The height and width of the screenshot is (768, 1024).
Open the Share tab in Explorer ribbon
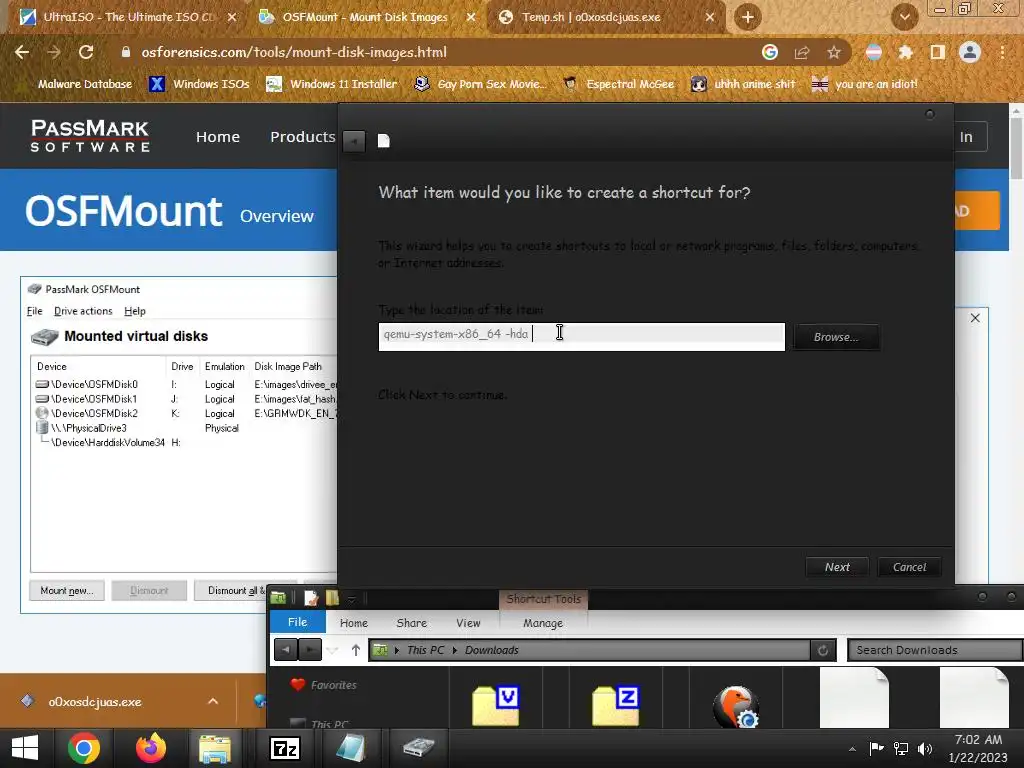[x=411, y=623]
